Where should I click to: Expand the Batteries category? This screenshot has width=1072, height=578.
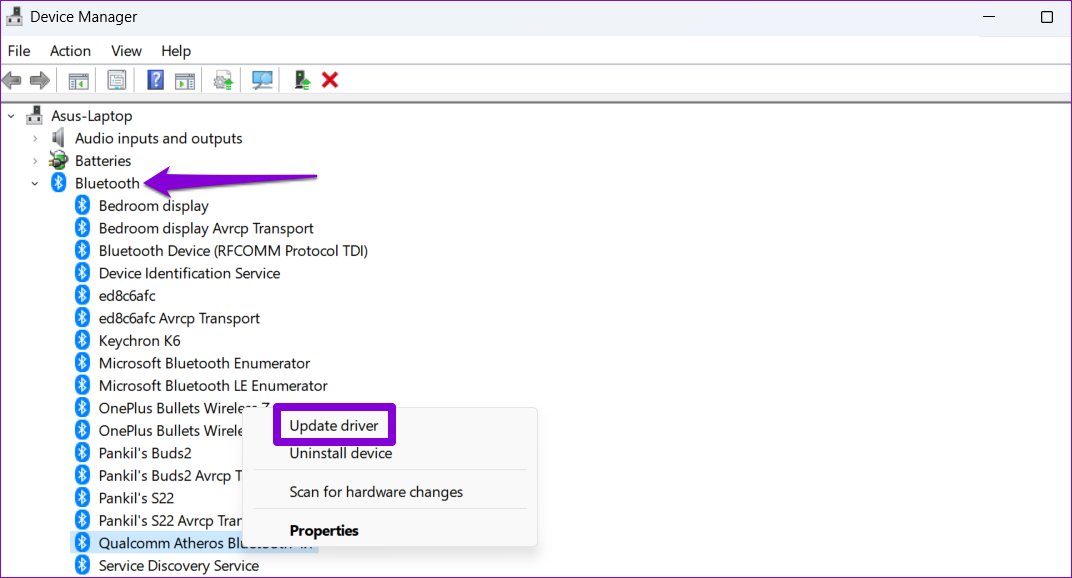tap(35, 161)
